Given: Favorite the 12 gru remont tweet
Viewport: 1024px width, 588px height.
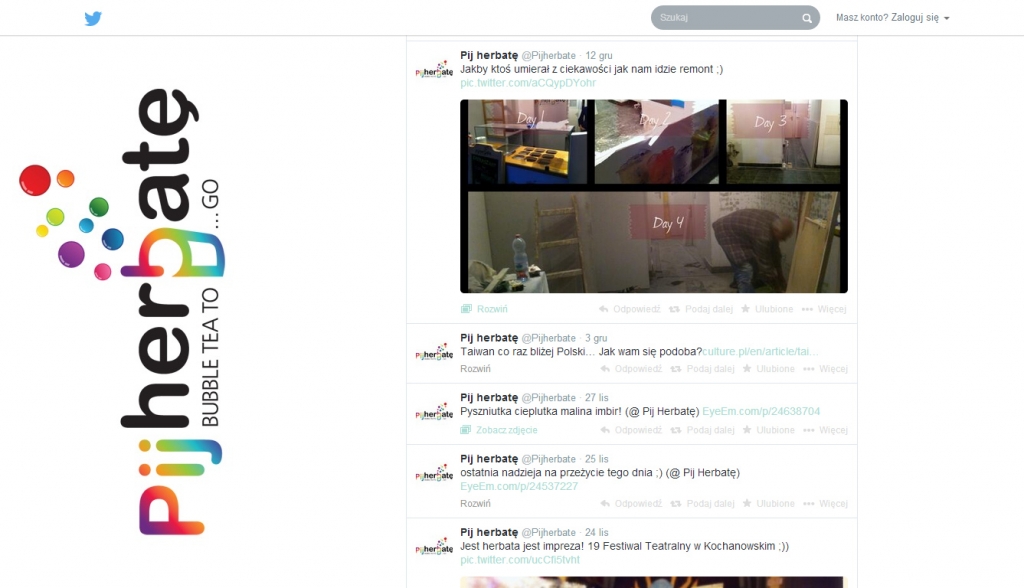Looking at the screenshot, I should 767,309.
